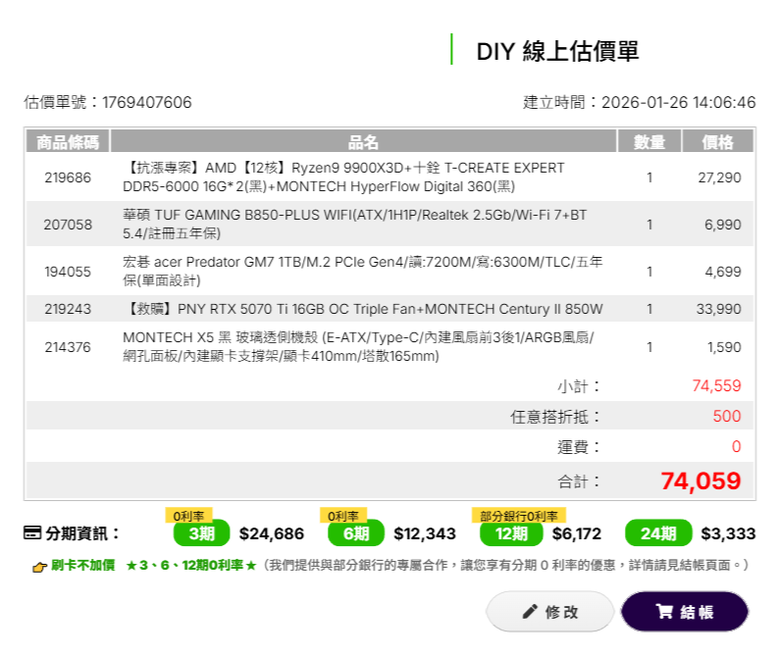This screenshot has width=780, height=656.
Task: Click the bank cooperation note in parentheses
Action: point(505,565)
